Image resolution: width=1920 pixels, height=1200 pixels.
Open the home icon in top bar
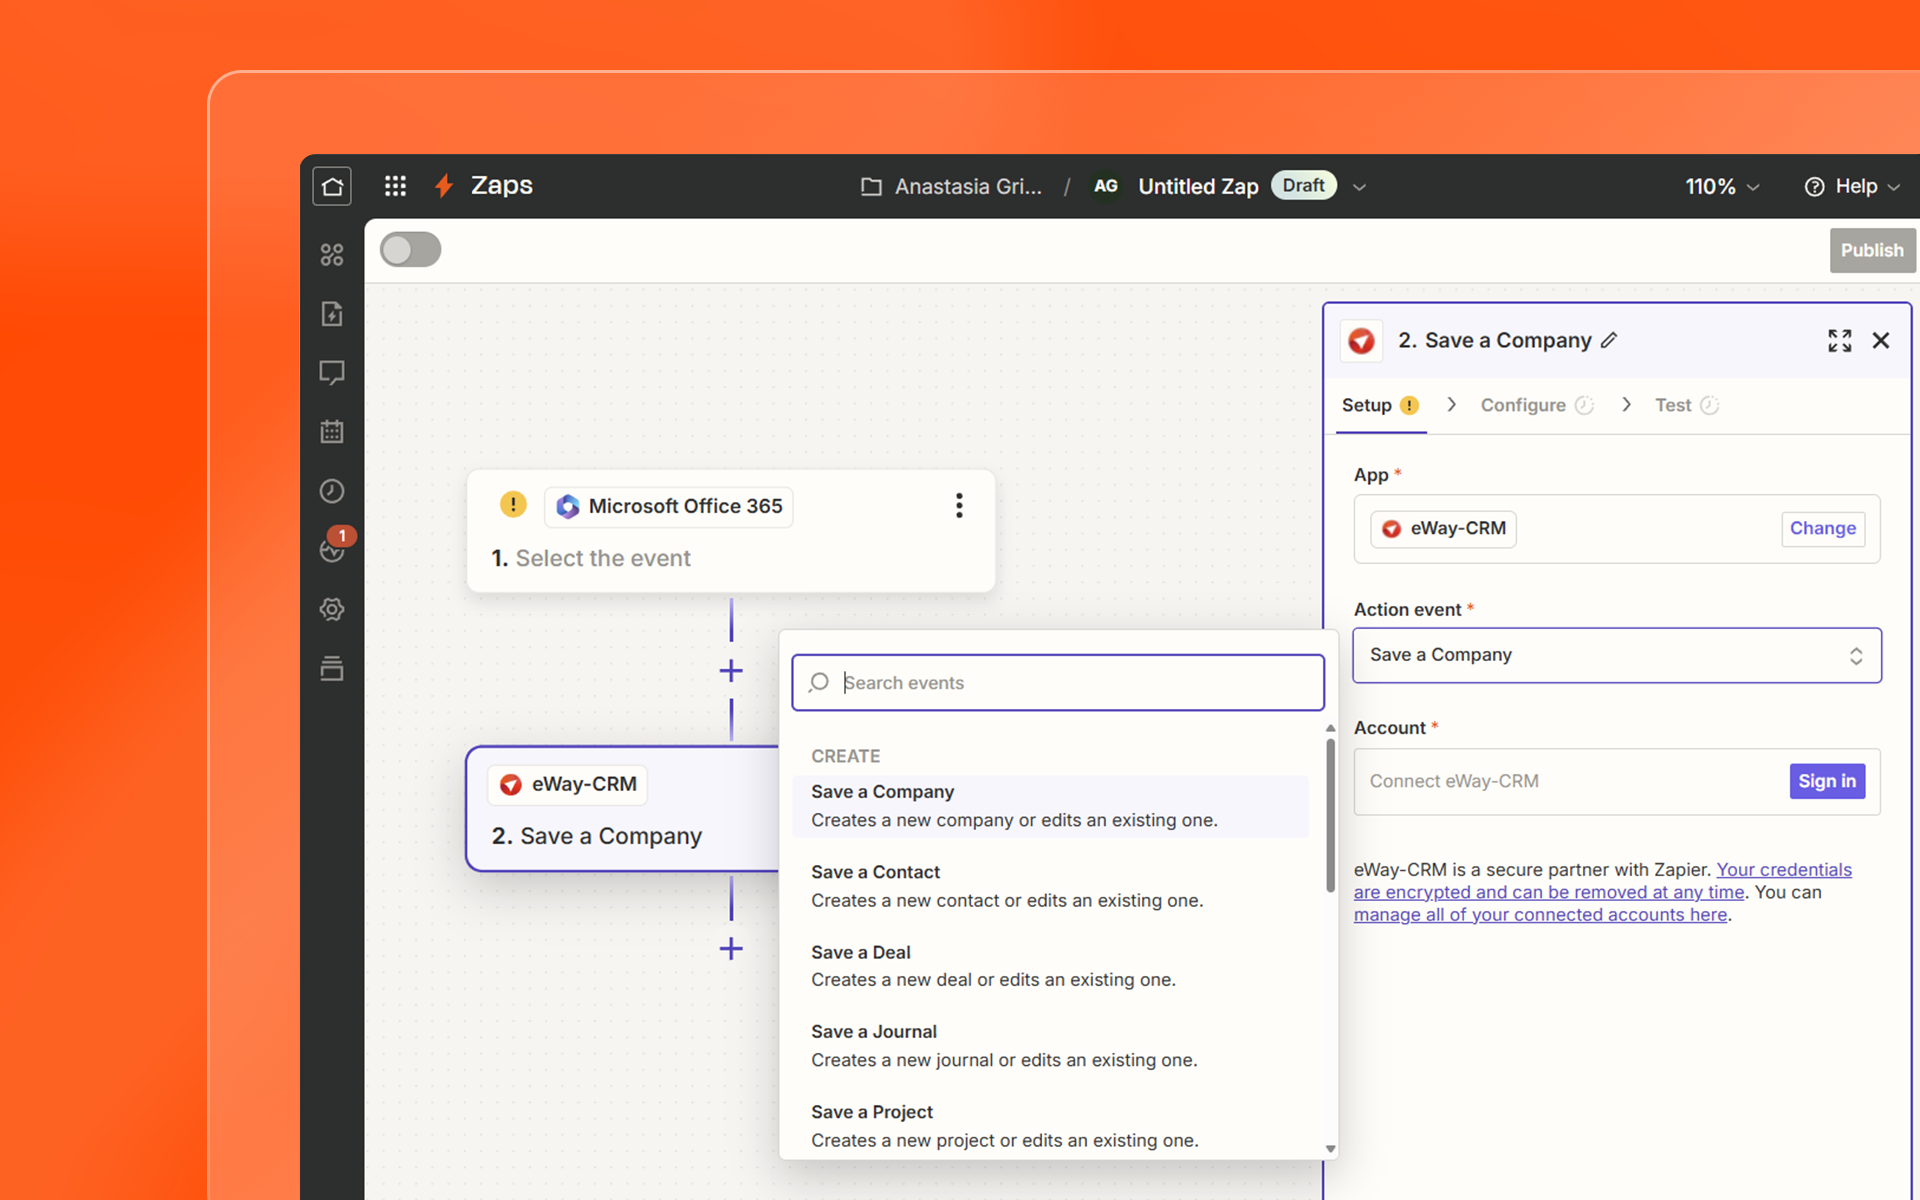(x=332, y=186)
